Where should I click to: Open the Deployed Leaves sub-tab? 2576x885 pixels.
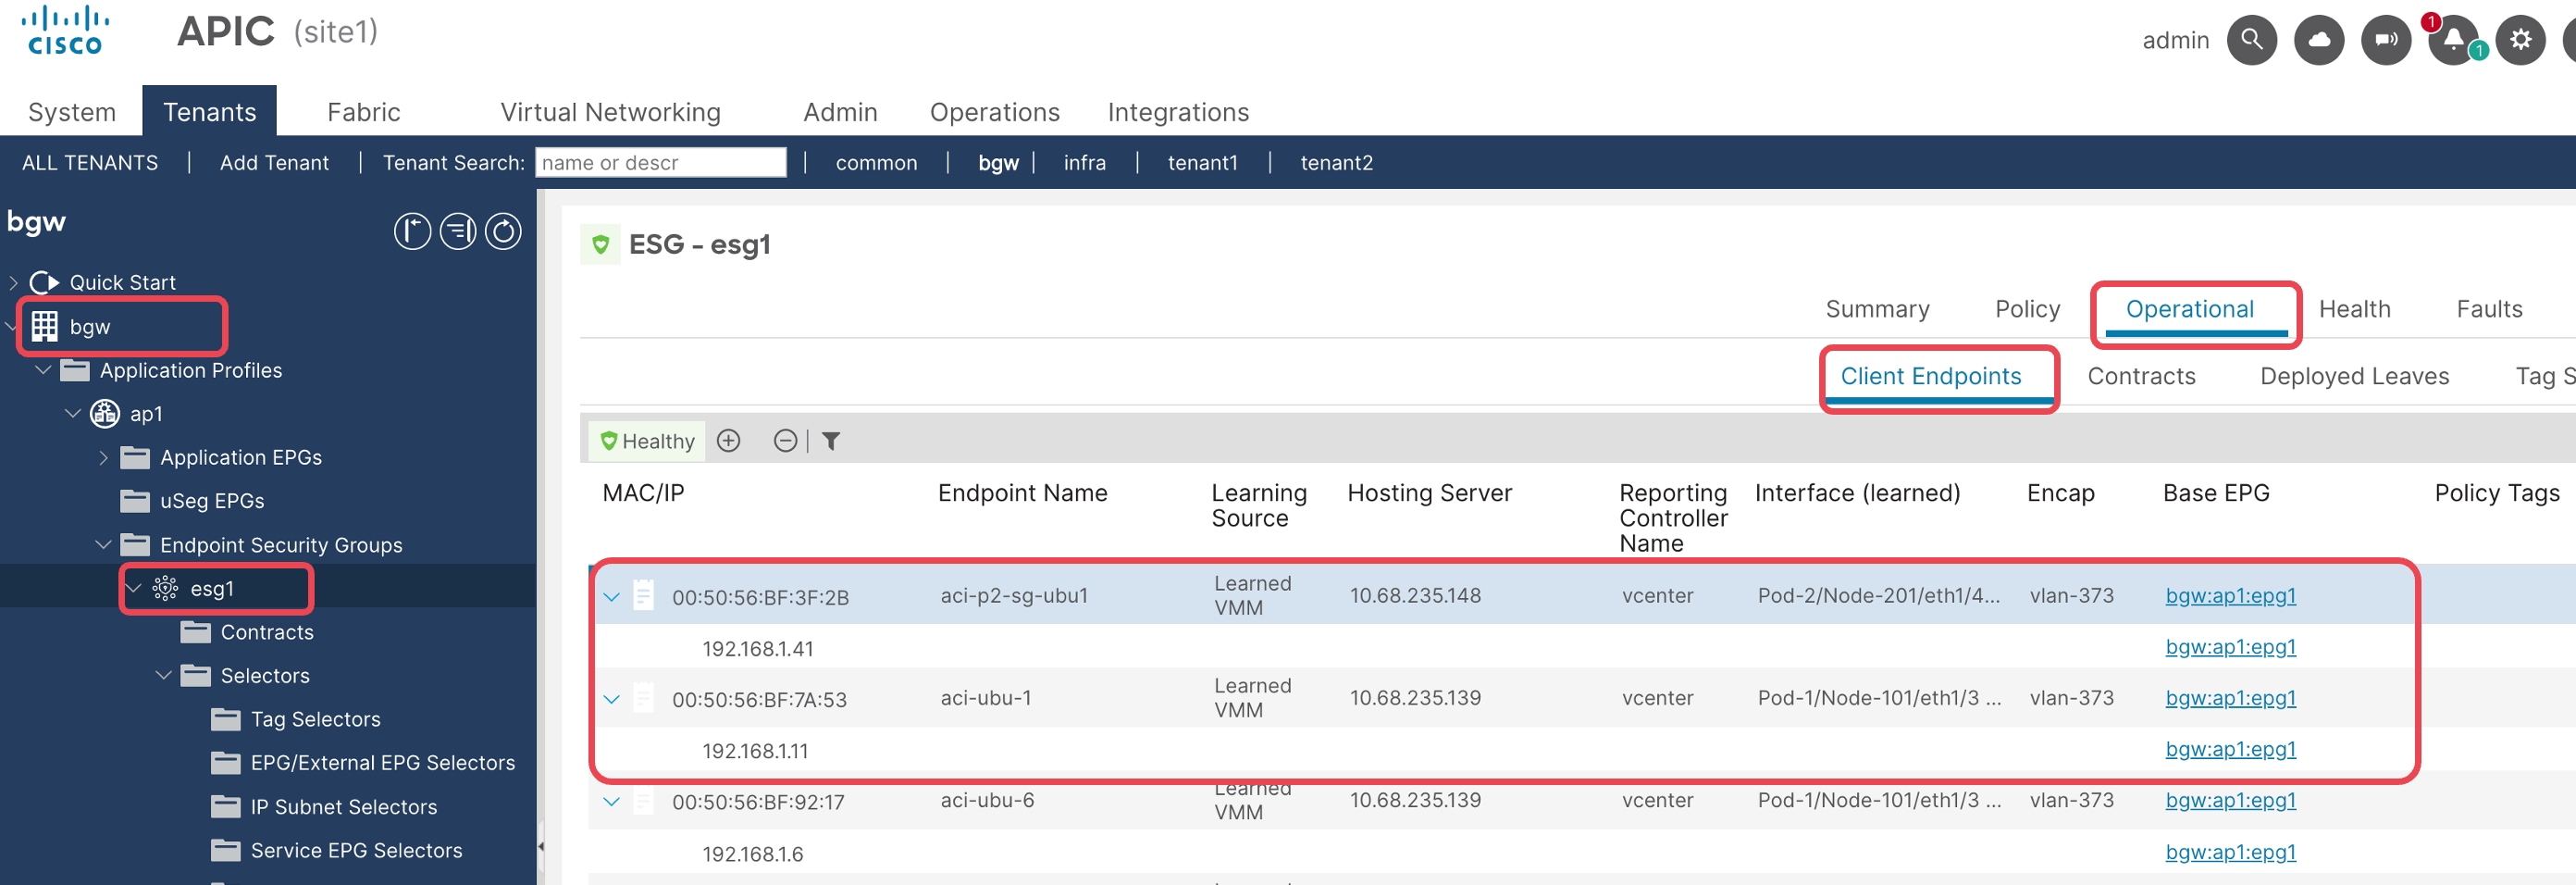(x=2354, y=376)
